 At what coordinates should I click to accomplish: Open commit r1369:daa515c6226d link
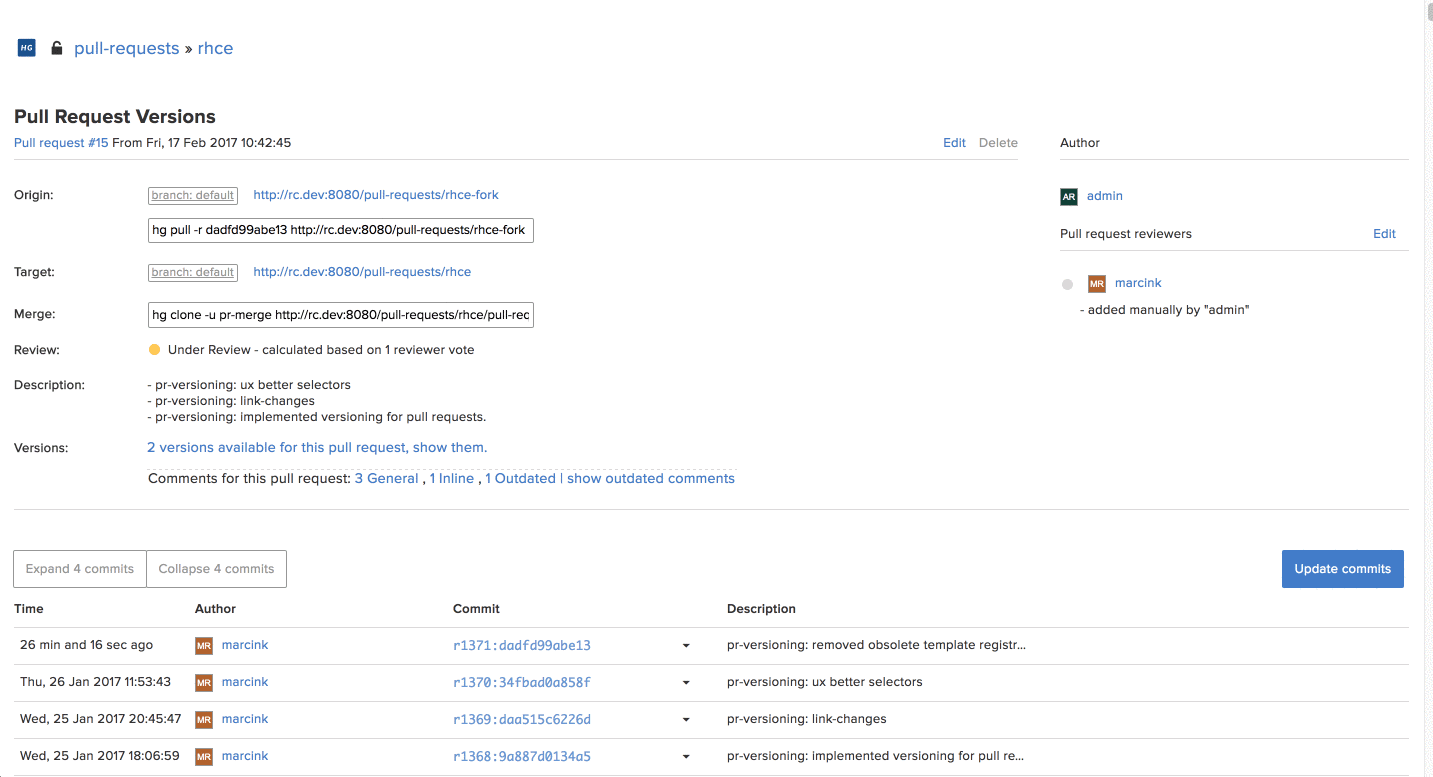pyautogui.click(x=522, y=720)
